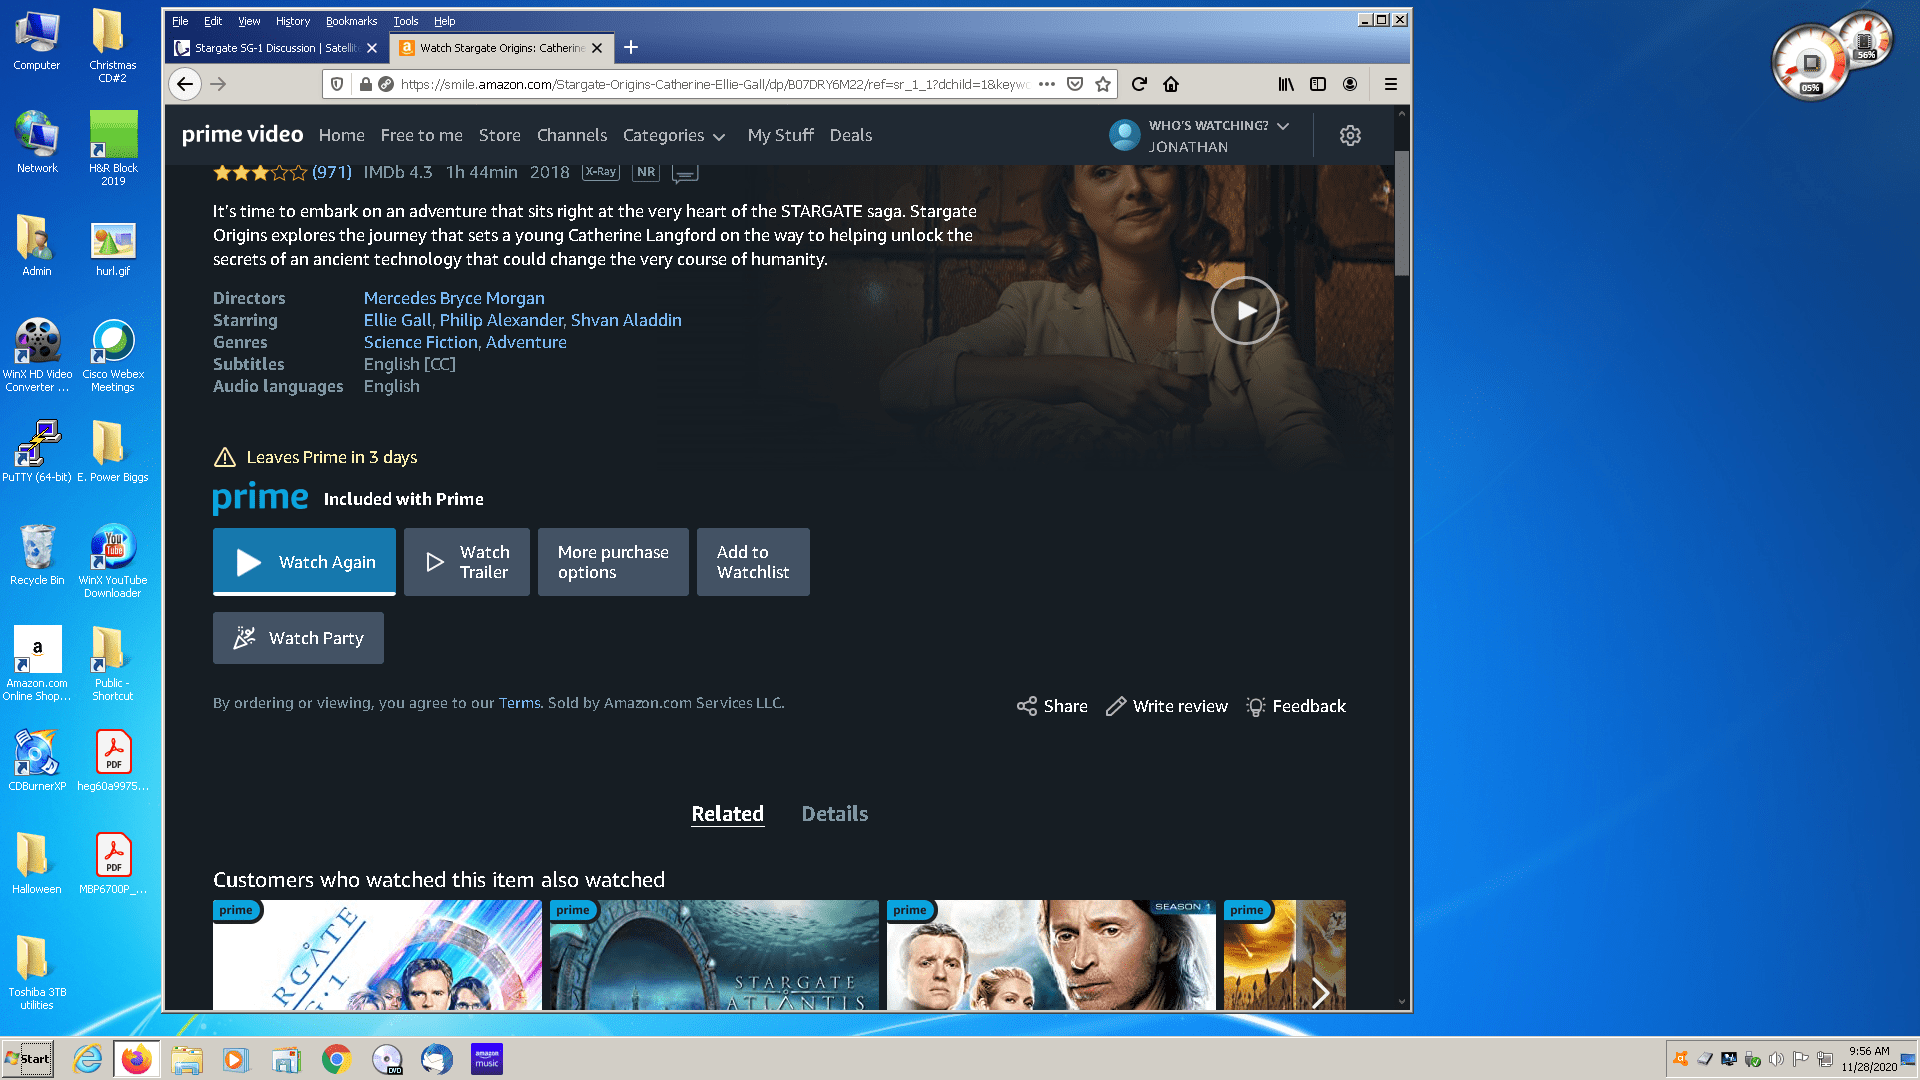Click the Firefox forward arrow button
The width and height of the screenshot is (1920, 1080).
218,84
